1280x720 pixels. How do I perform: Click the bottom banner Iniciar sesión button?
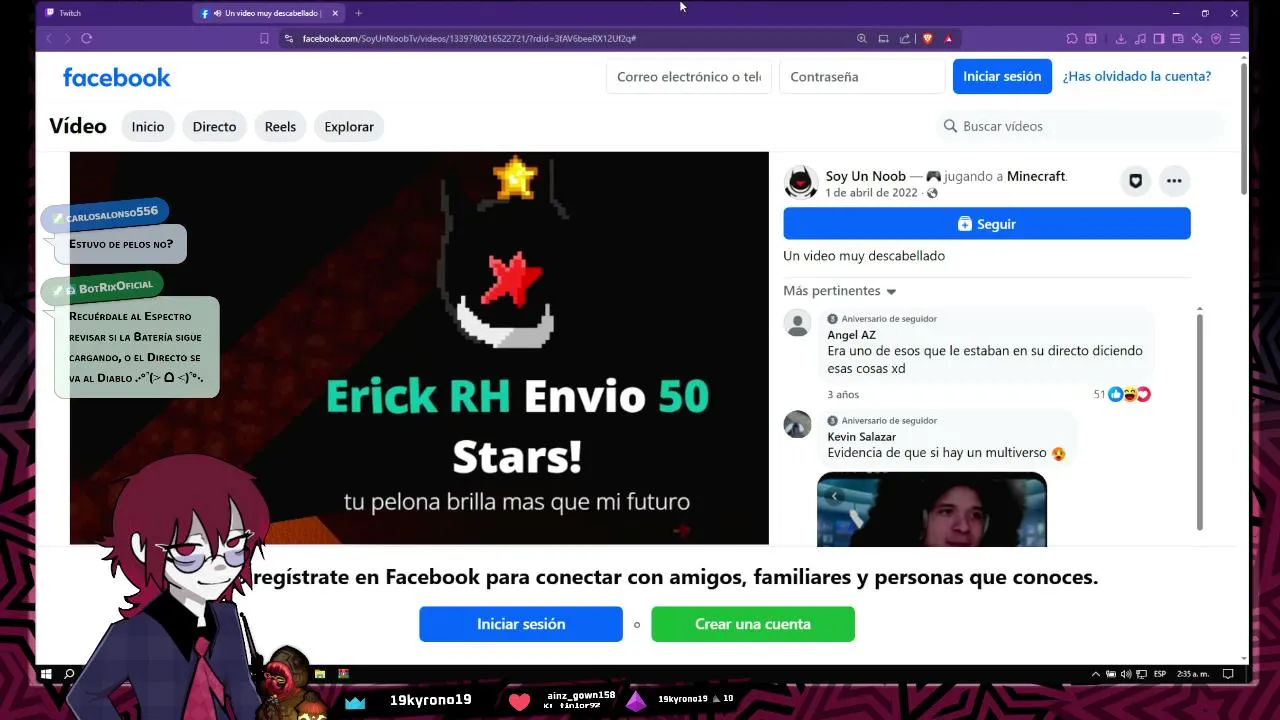tap(521, 624)
